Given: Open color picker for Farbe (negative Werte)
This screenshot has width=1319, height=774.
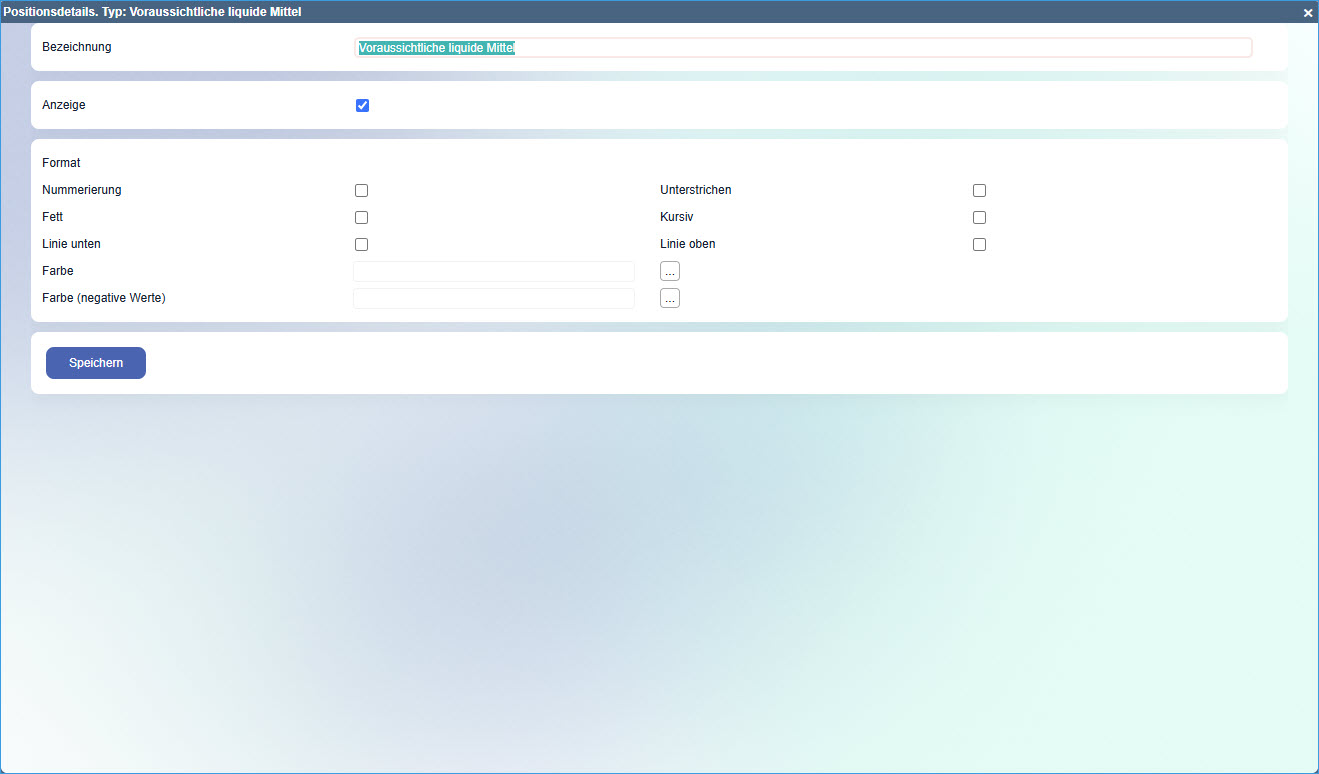Looking at the screenshot, I should coord(670,298).
